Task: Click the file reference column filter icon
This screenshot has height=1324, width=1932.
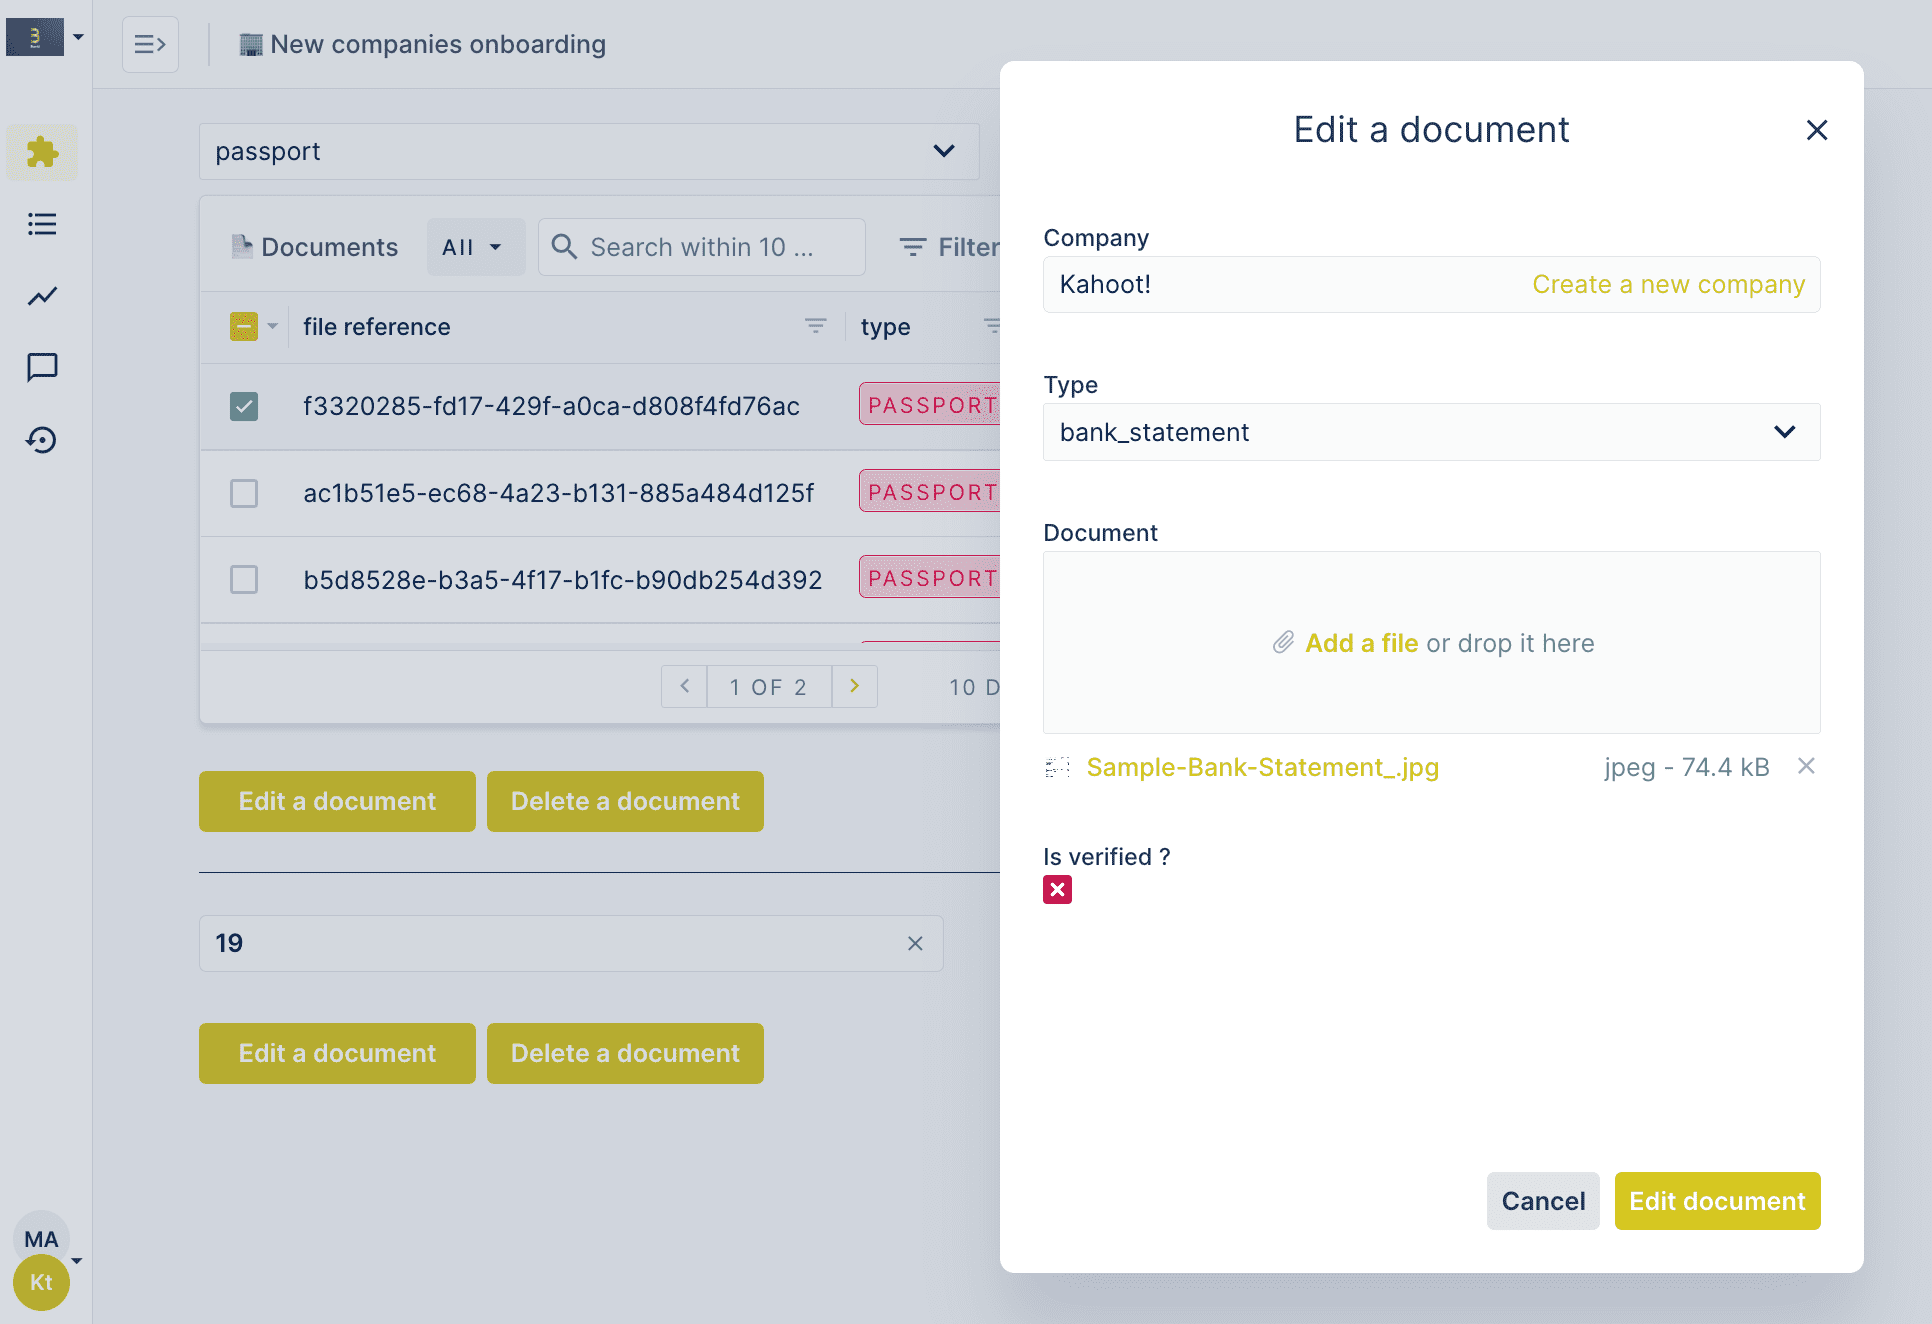Action: pyautogui.click(x=816, y=326)
